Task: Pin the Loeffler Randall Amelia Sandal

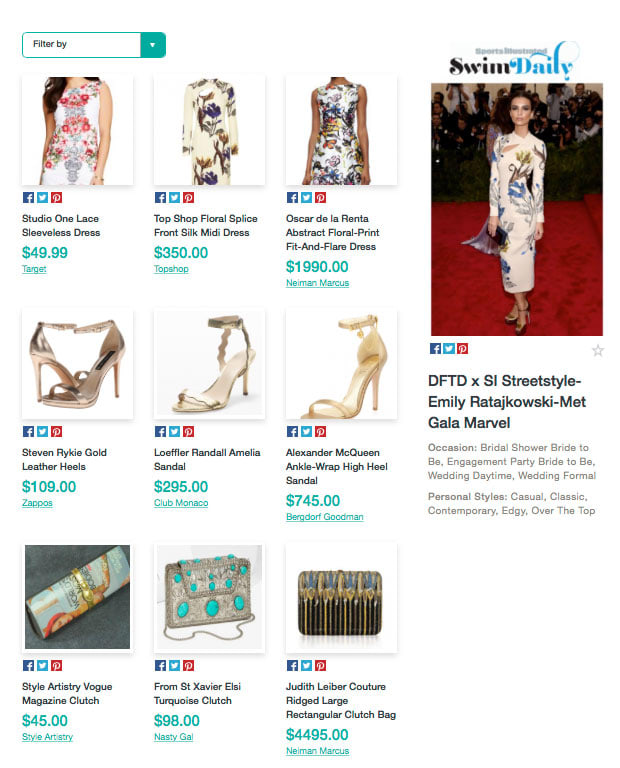Action: [x=189, y=432]
